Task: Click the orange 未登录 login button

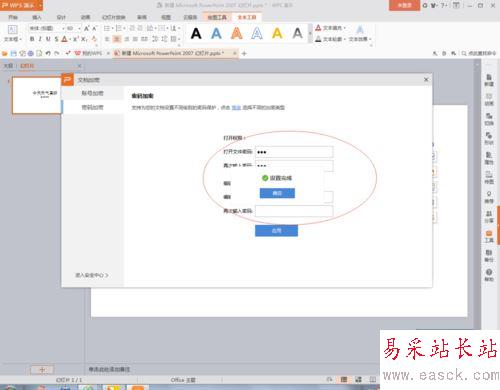Action: pyautogui.click(x=404, y=5)
